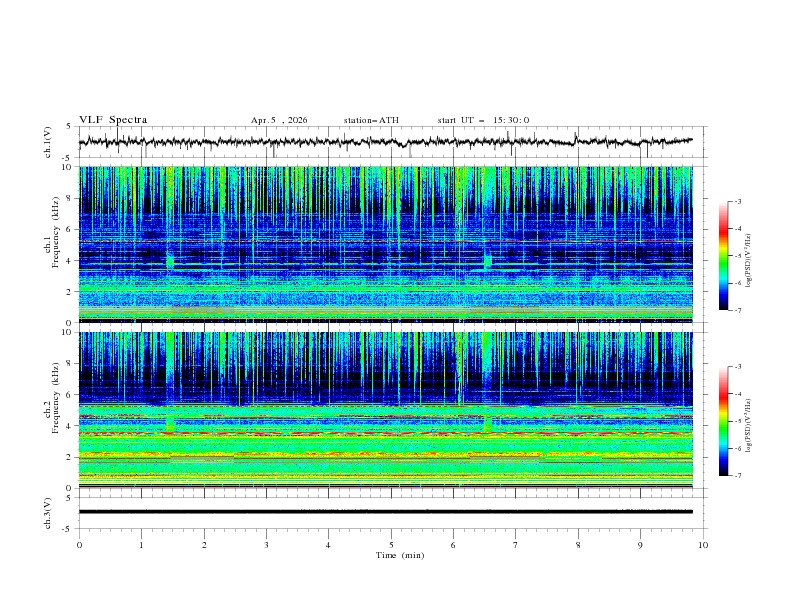
Task: Click the ch.1 colorbar "log(PSD)(V²/Hz)" label
Action: 749,261
